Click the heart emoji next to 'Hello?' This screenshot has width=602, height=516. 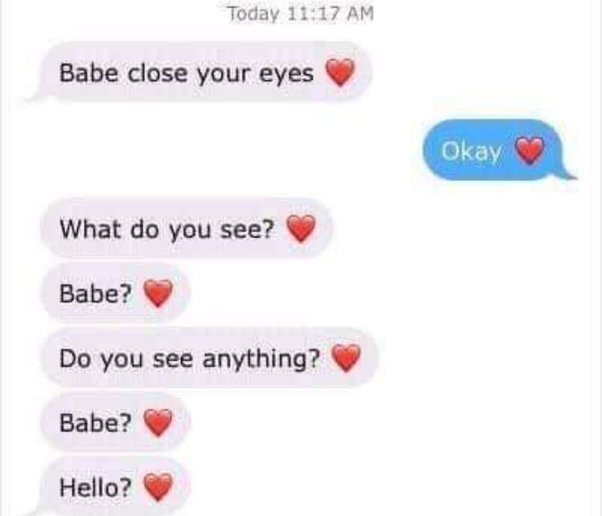(158, 487)
